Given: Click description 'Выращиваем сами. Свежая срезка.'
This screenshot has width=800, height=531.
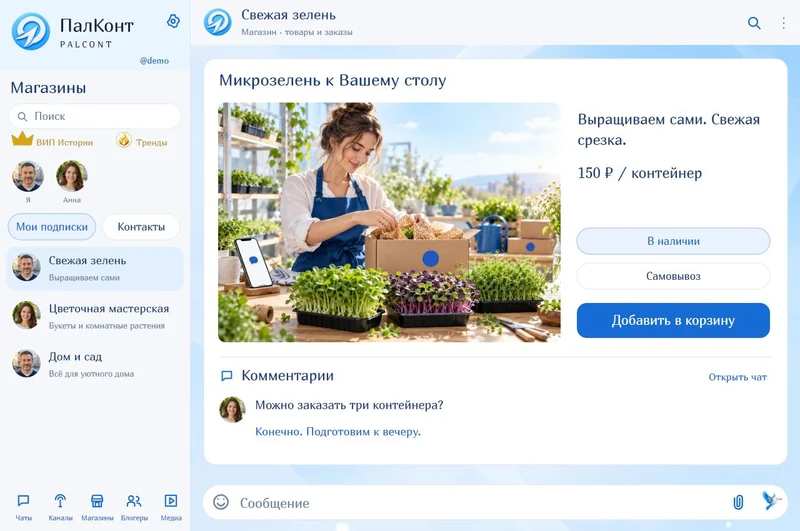Looking at the screenshot, I should click(669, 130).
